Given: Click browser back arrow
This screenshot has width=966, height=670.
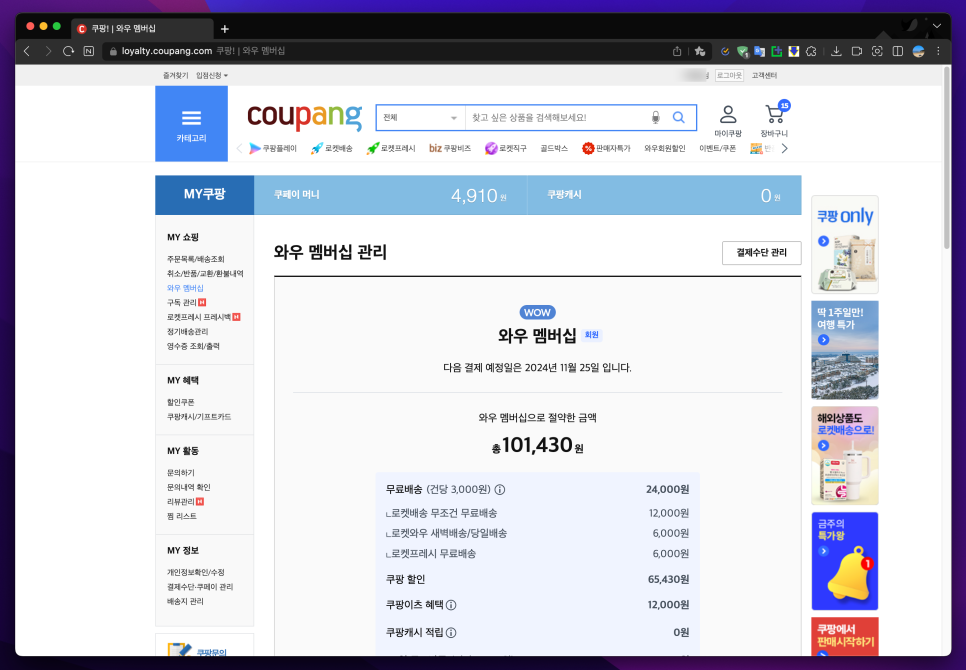Looking at the screenshot, I should click(x=26, y=51).
